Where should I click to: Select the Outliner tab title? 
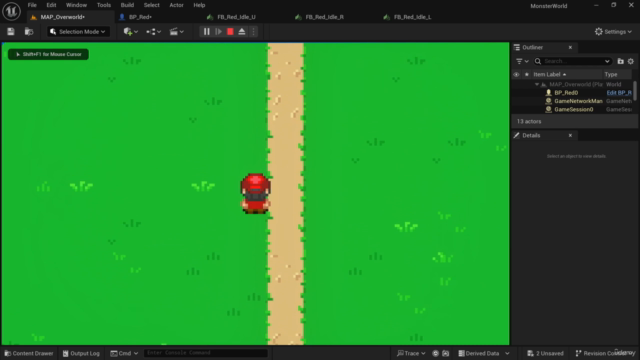point(532,47)
